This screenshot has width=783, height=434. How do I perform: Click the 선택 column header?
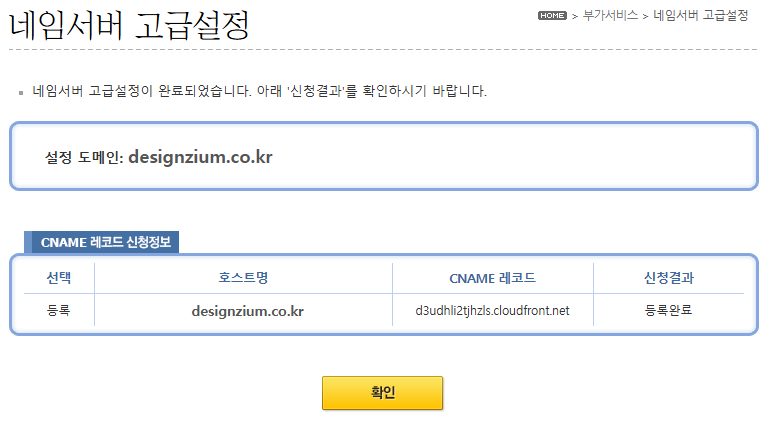(59, 277)
